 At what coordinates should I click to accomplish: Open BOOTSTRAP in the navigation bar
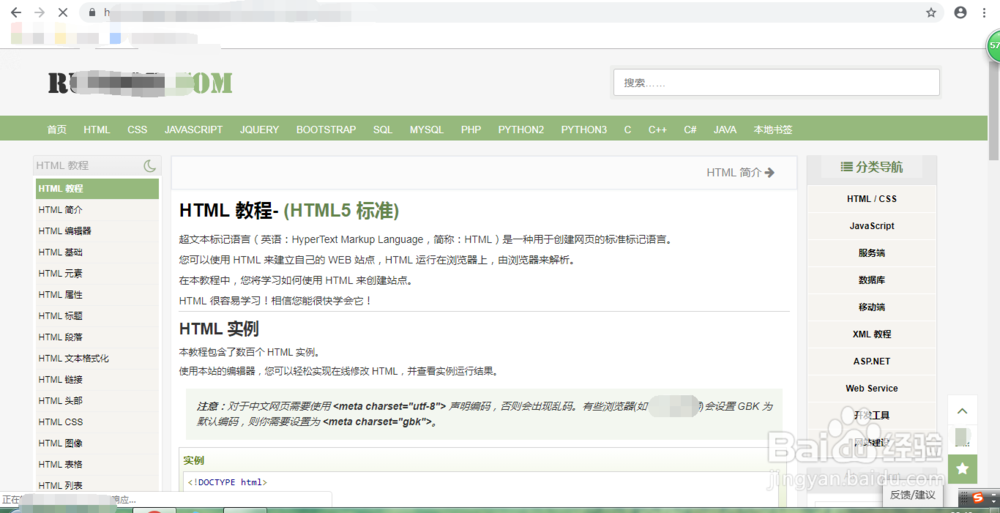(326, 130)
